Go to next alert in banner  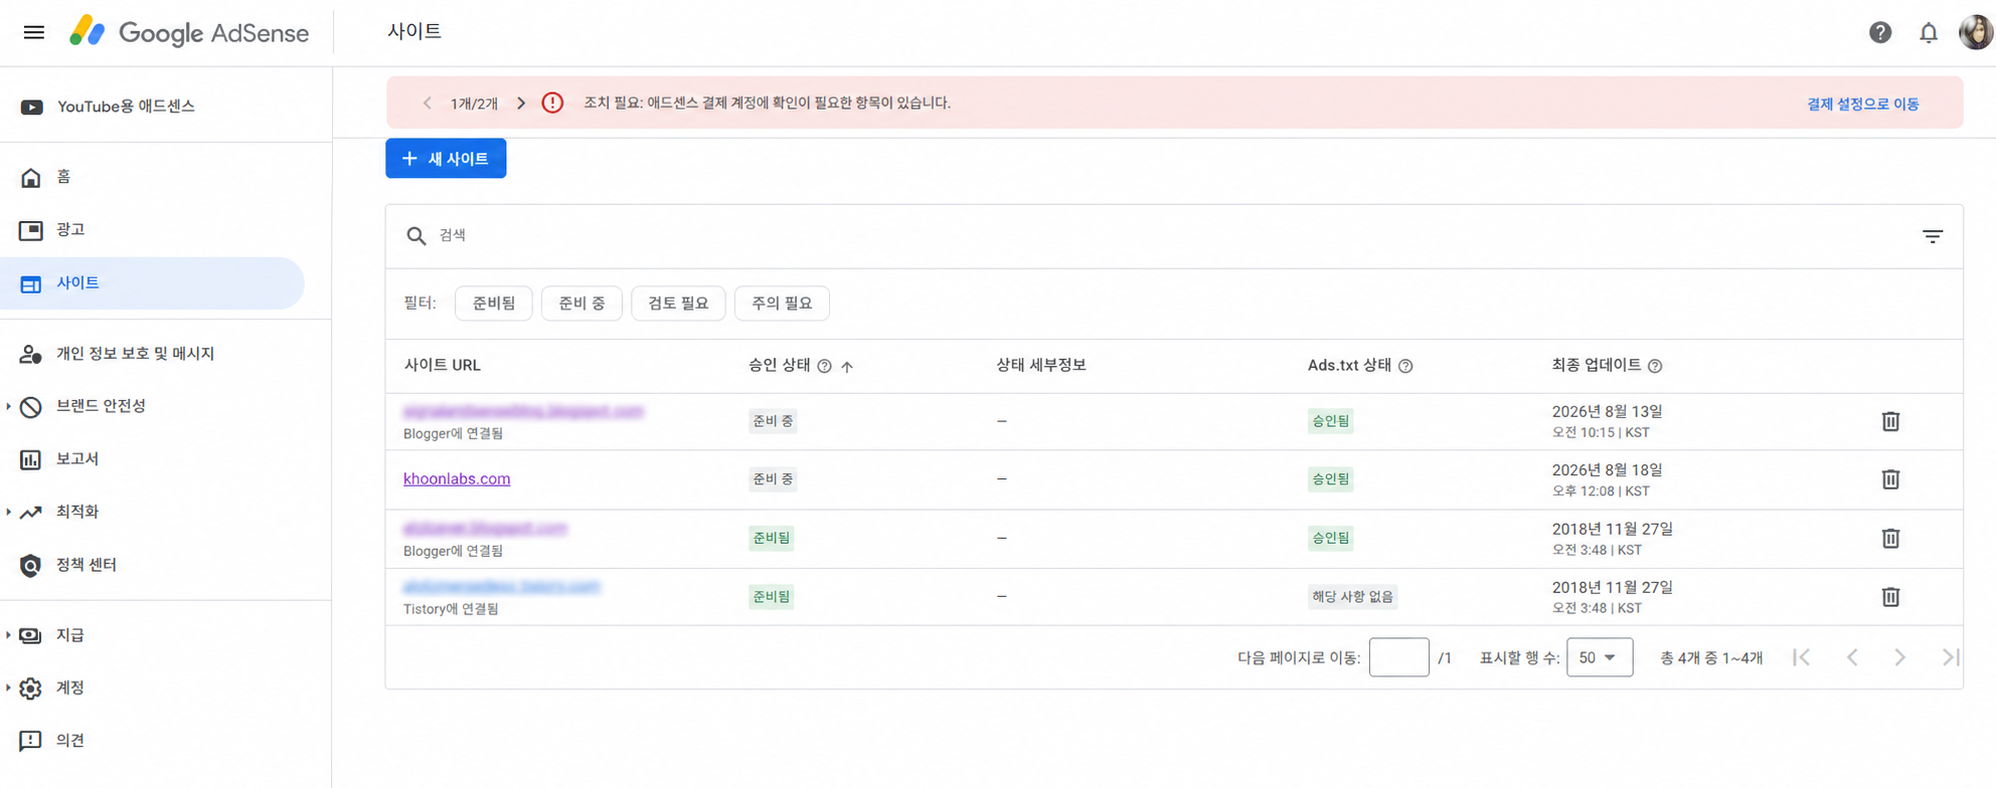[x=521, y=103]
